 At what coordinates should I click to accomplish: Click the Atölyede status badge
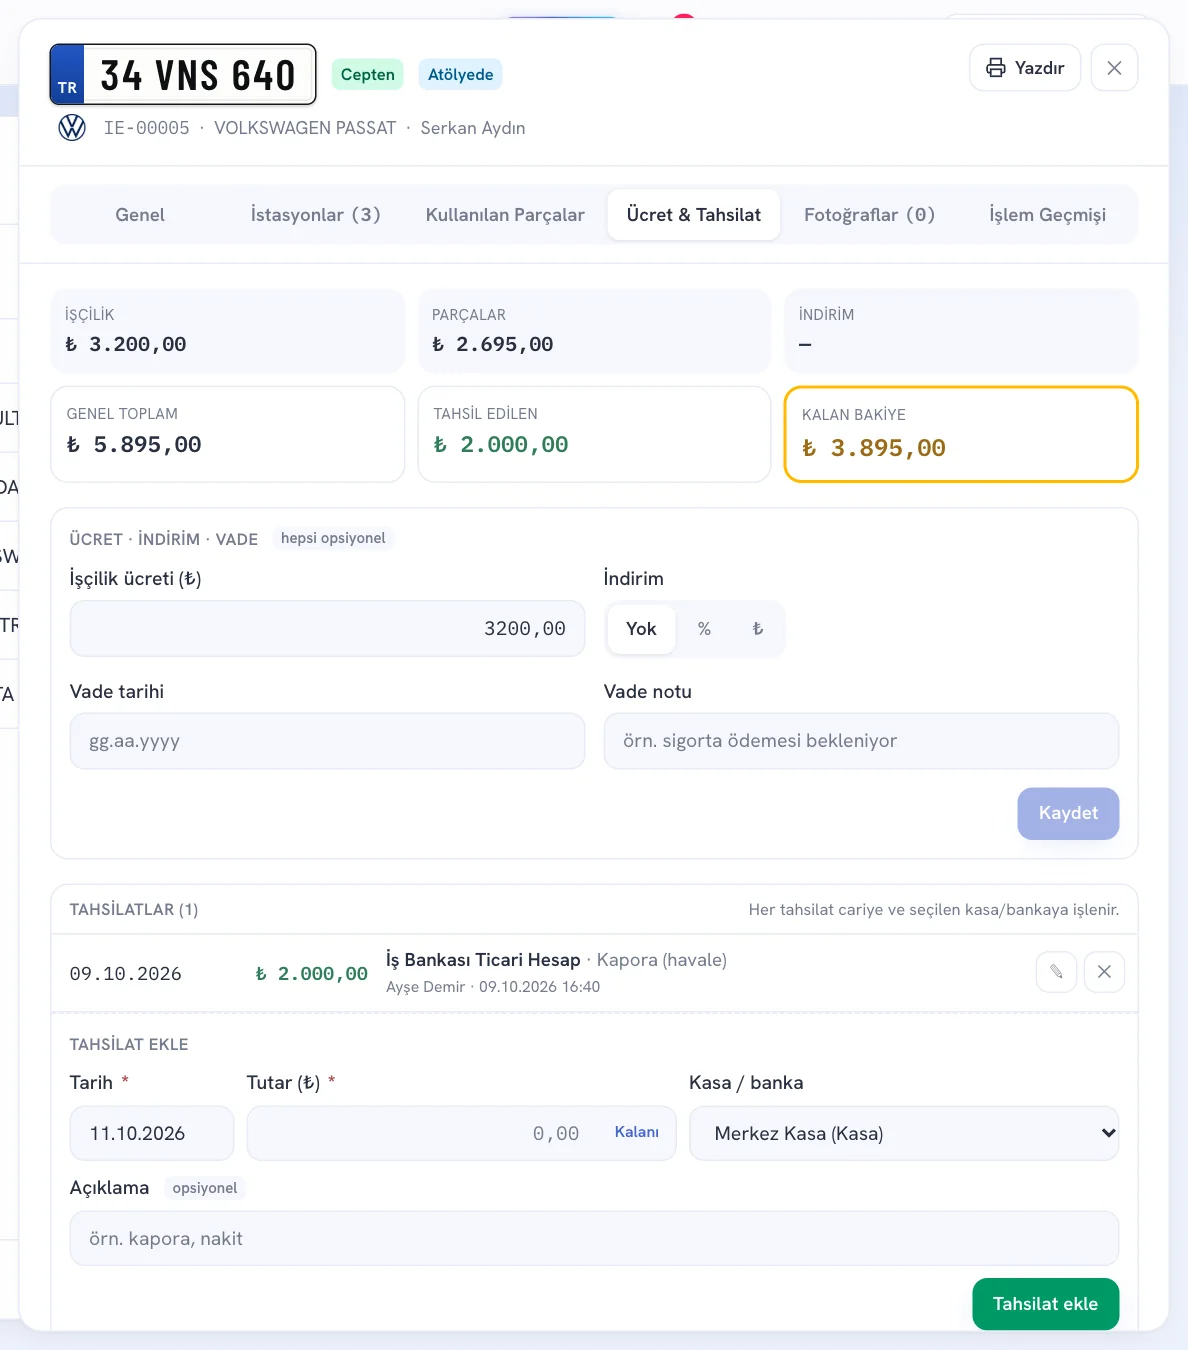click(461, 75)
